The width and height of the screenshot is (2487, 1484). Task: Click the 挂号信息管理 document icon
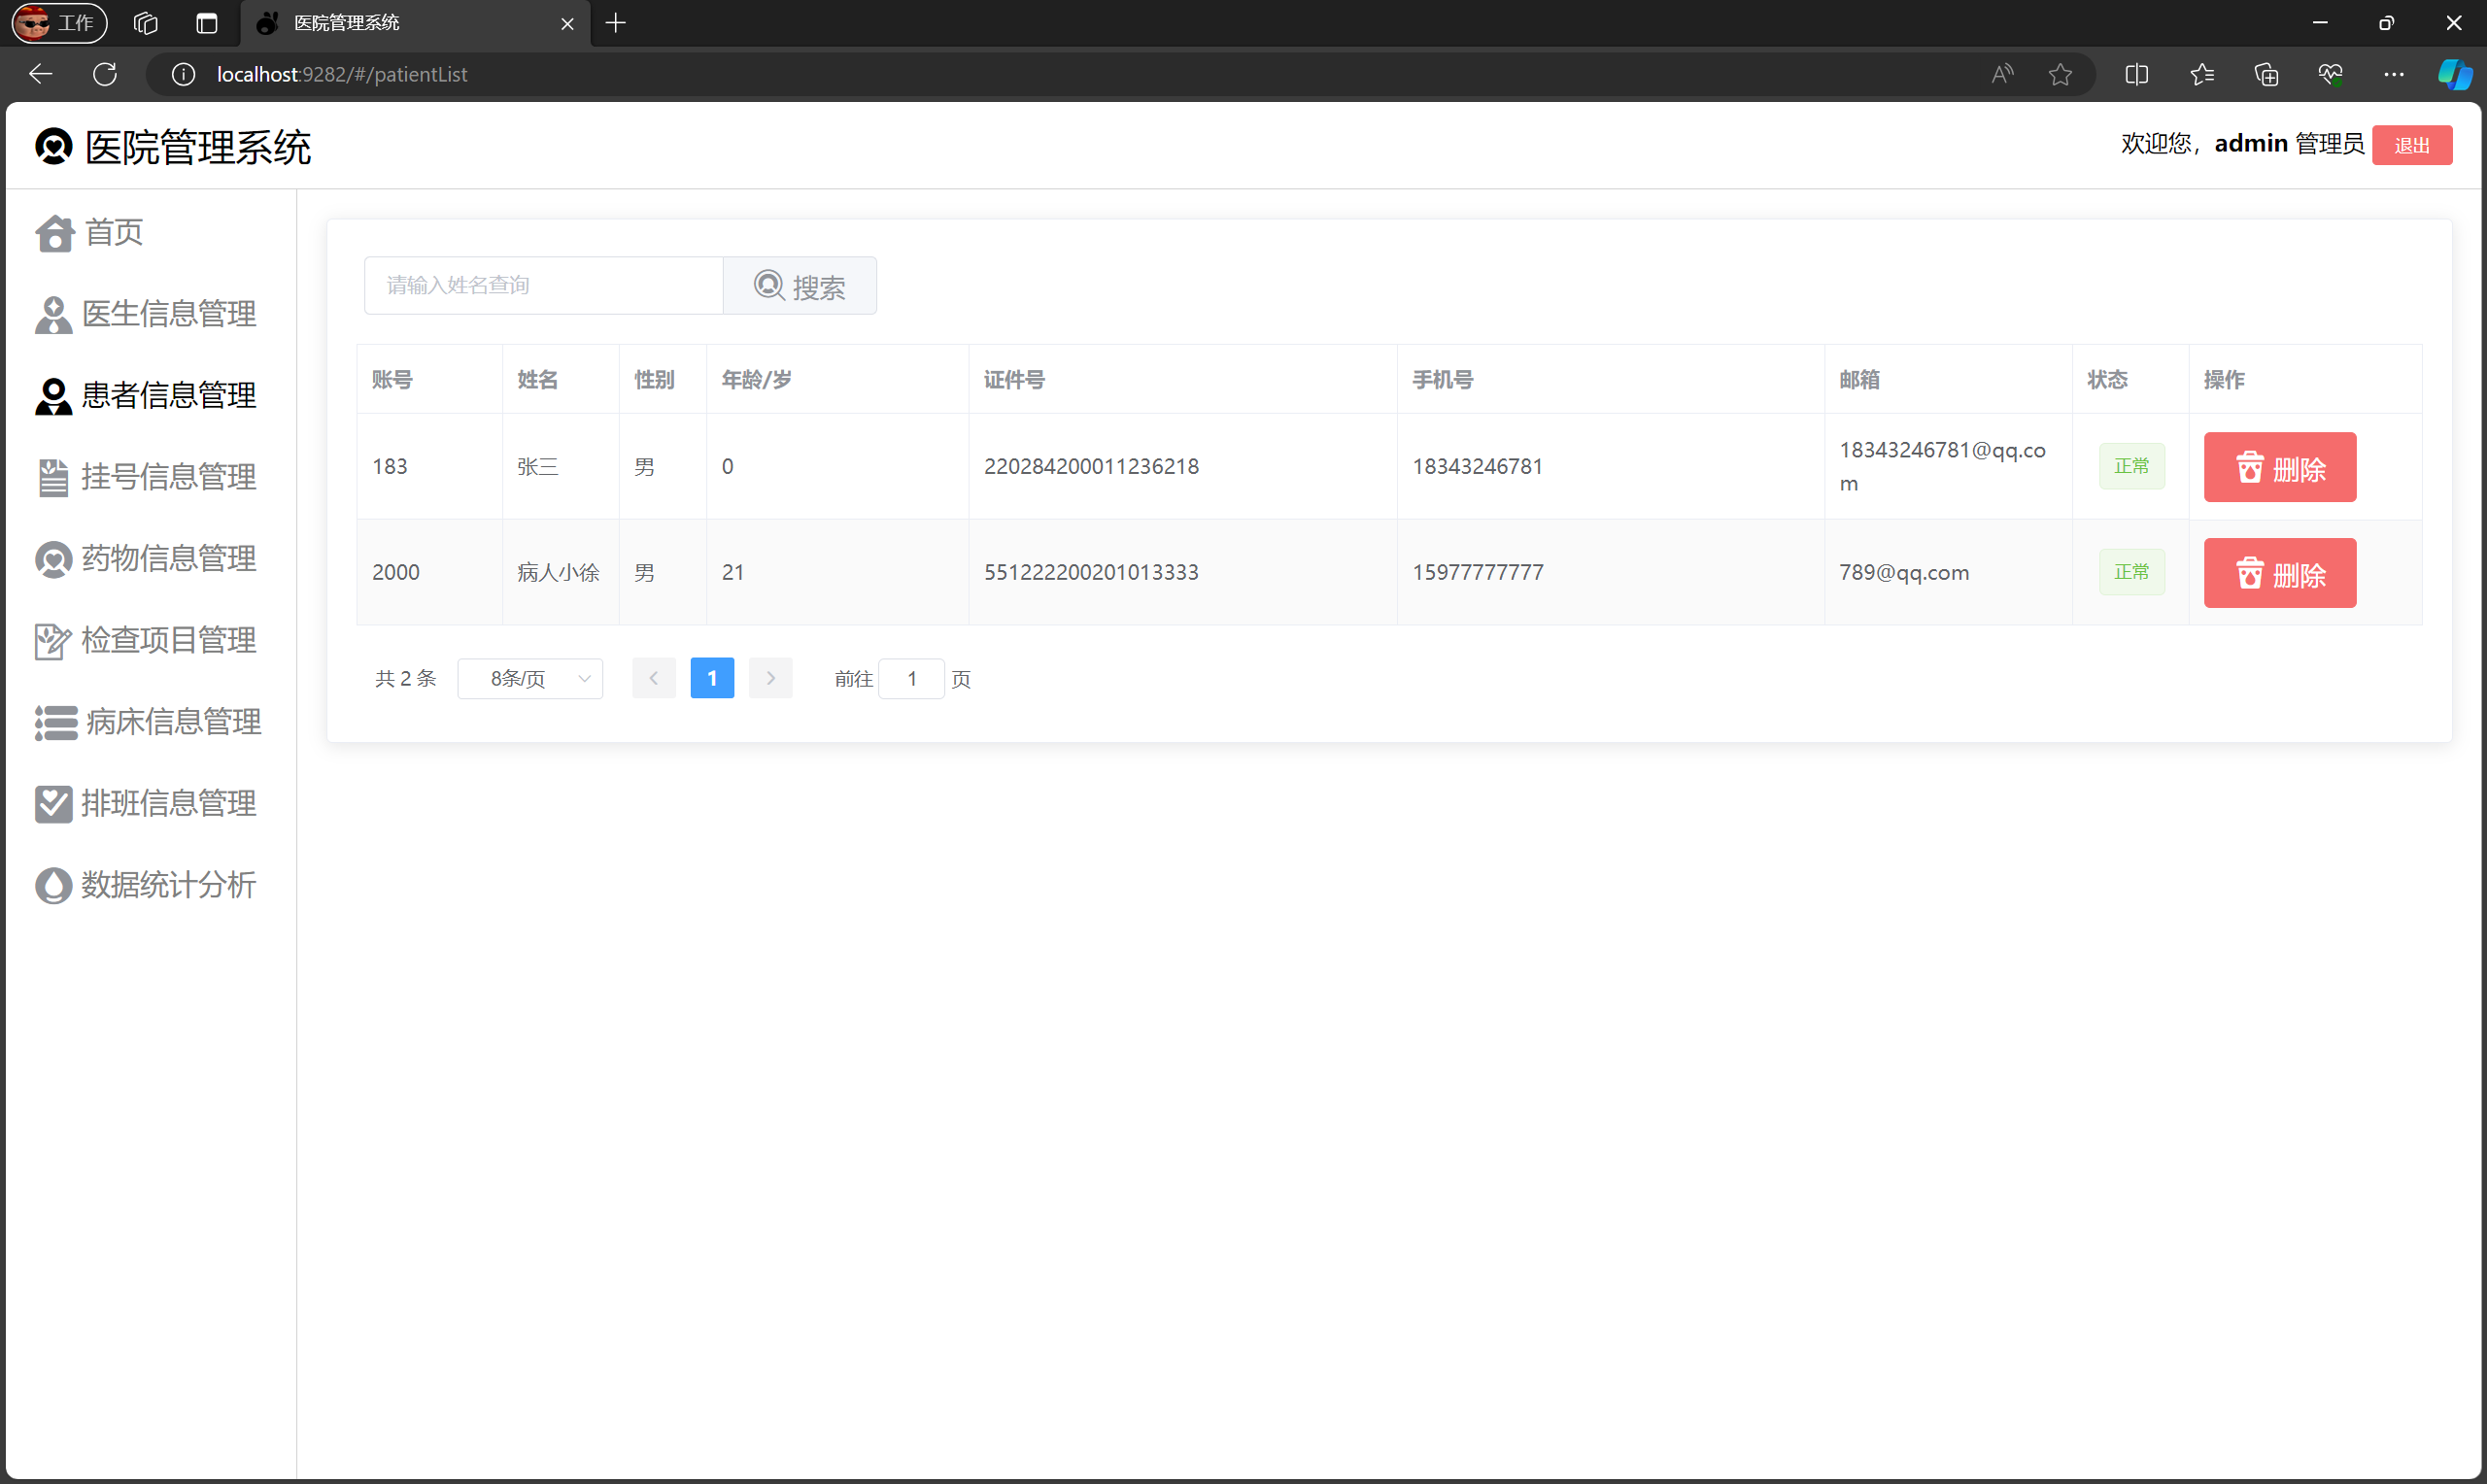pyautogui.click(x=53, y=478)
